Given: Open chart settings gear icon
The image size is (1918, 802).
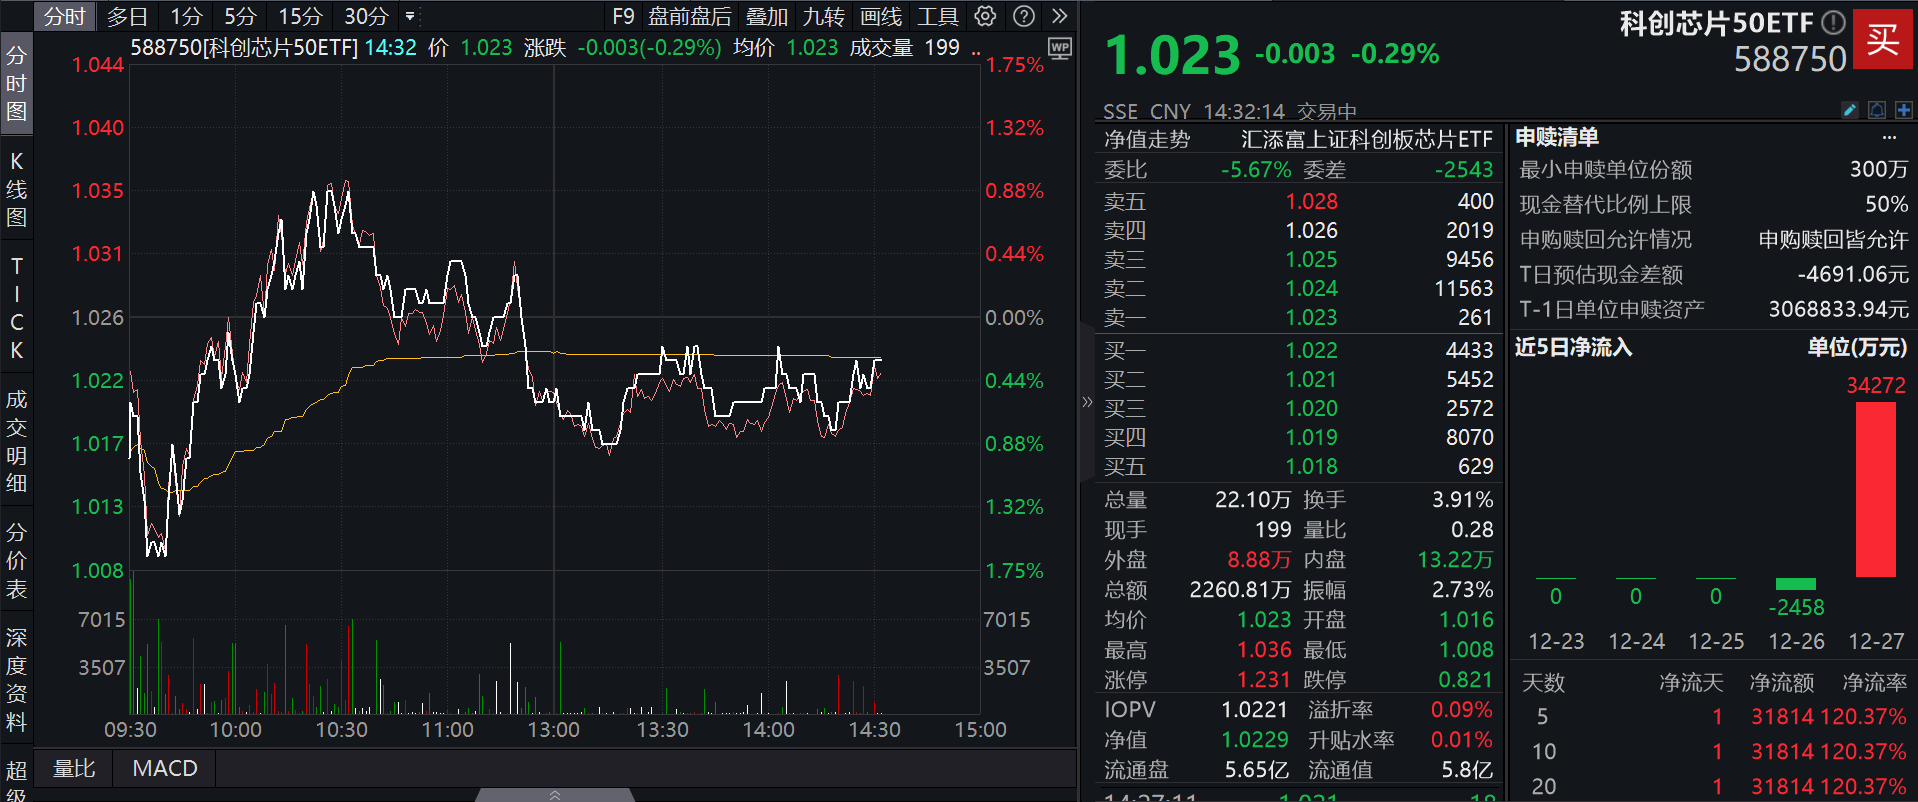Looking at the screenshot, I should point(985,16).
